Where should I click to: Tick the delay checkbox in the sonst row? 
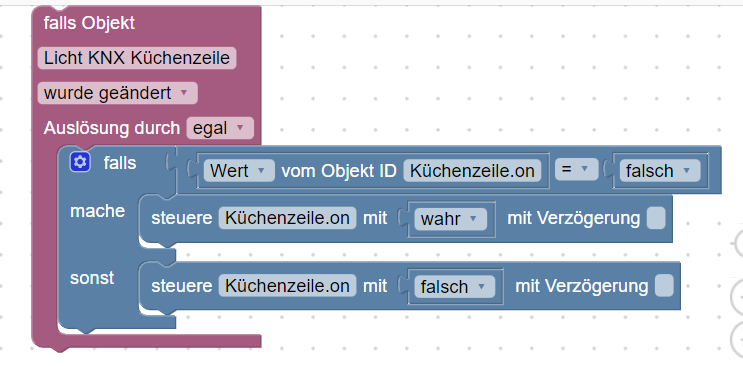pos(664,286)
